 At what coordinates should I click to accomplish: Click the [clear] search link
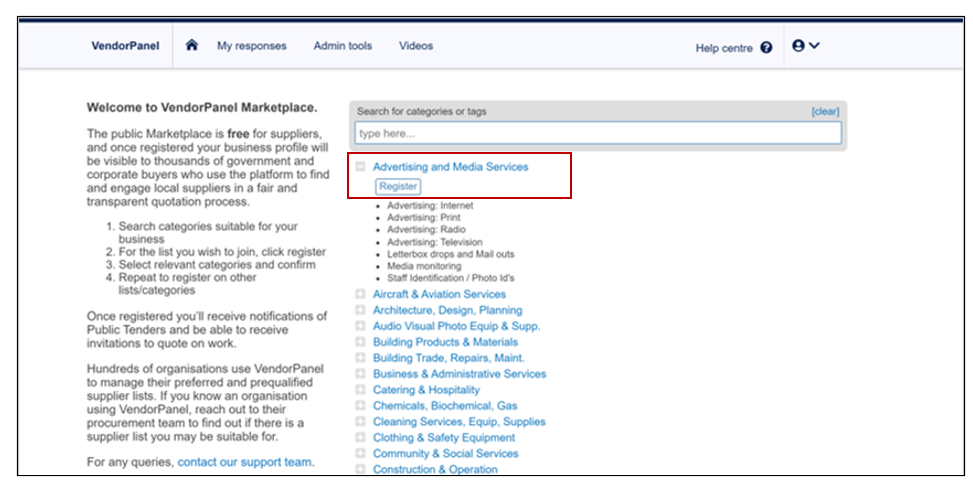tap(825, 112)
